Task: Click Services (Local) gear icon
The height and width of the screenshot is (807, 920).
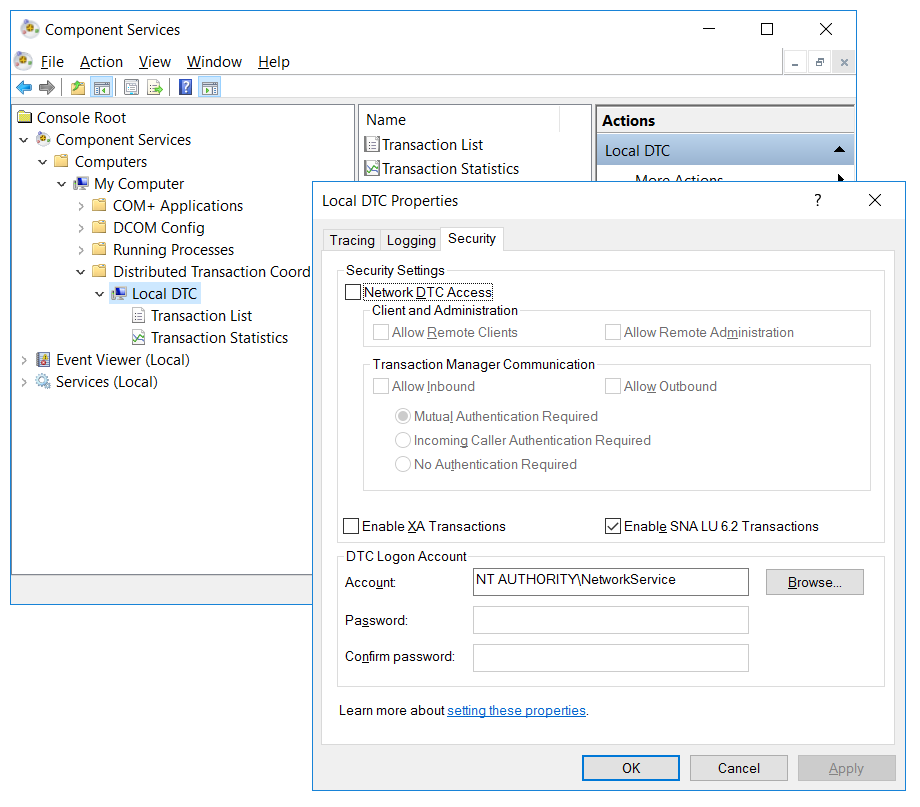Action: (x=43, y=381)
